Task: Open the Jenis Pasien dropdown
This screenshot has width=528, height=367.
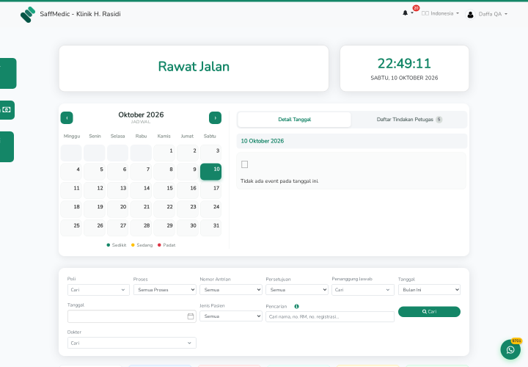Action: pos(231,316)
